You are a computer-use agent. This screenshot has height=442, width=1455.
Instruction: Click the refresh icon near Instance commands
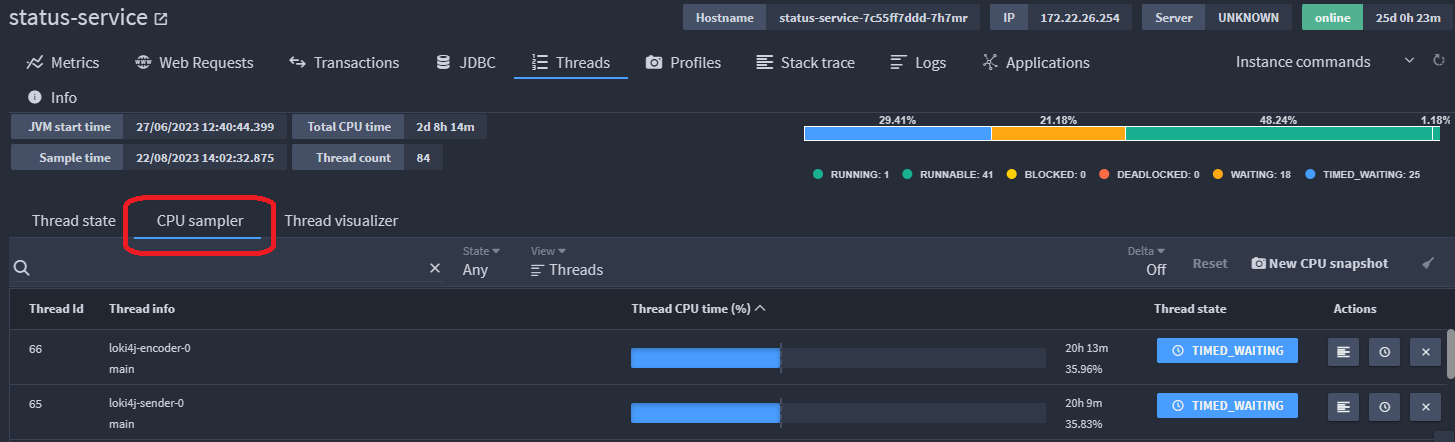point(1438,61)
